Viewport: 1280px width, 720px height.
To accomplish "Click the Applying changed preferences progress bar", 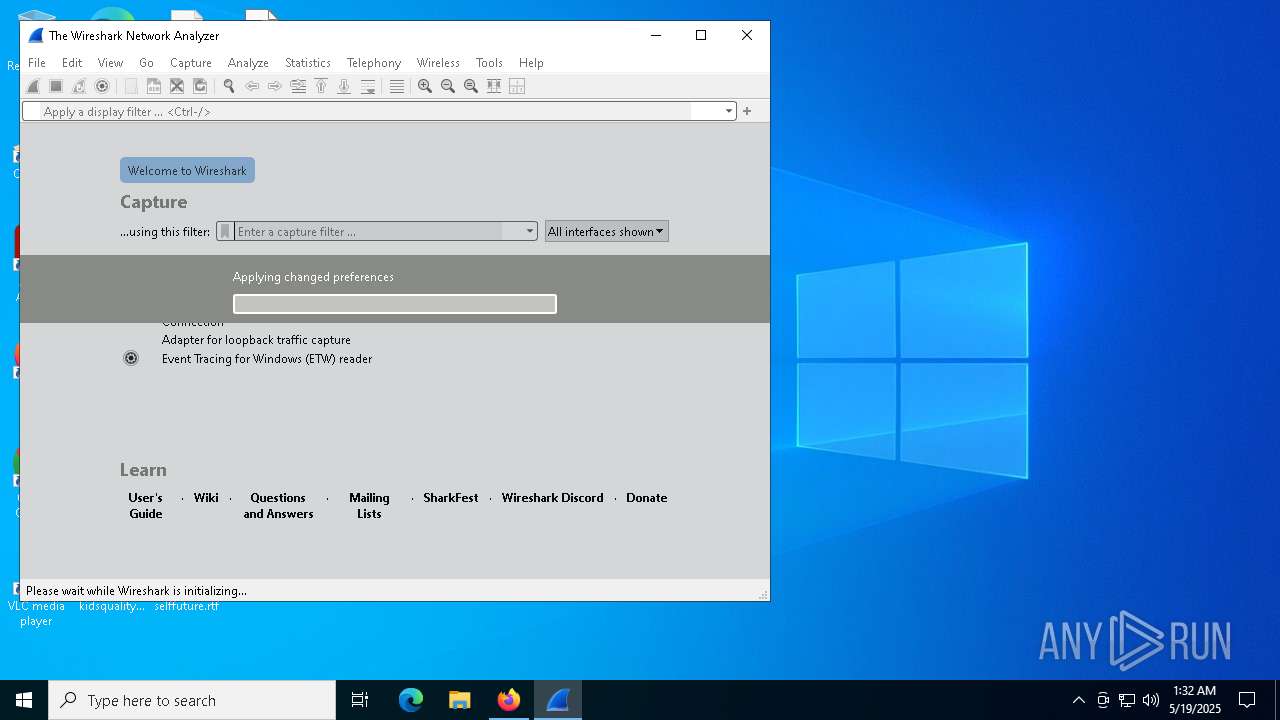I will click(x=395, y=303).
